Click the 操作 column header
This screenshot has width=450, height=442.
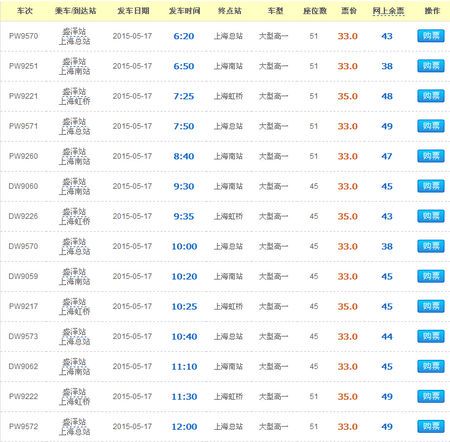(x=432, y=11)
